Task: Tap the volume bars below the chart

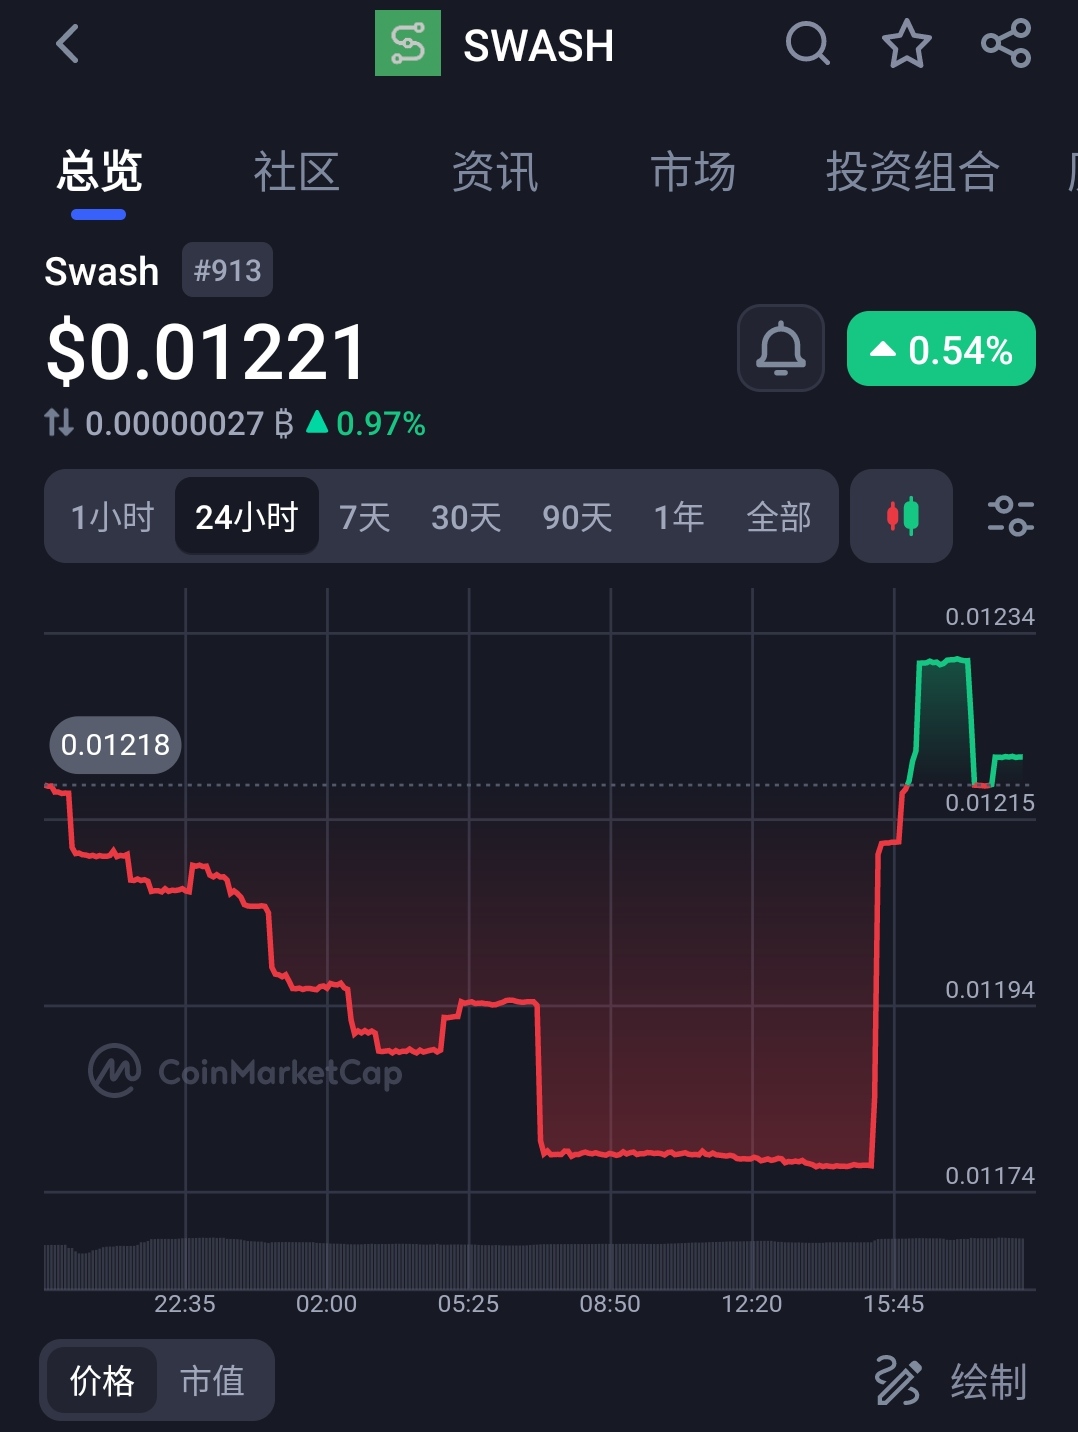Action: [534, 1264]
